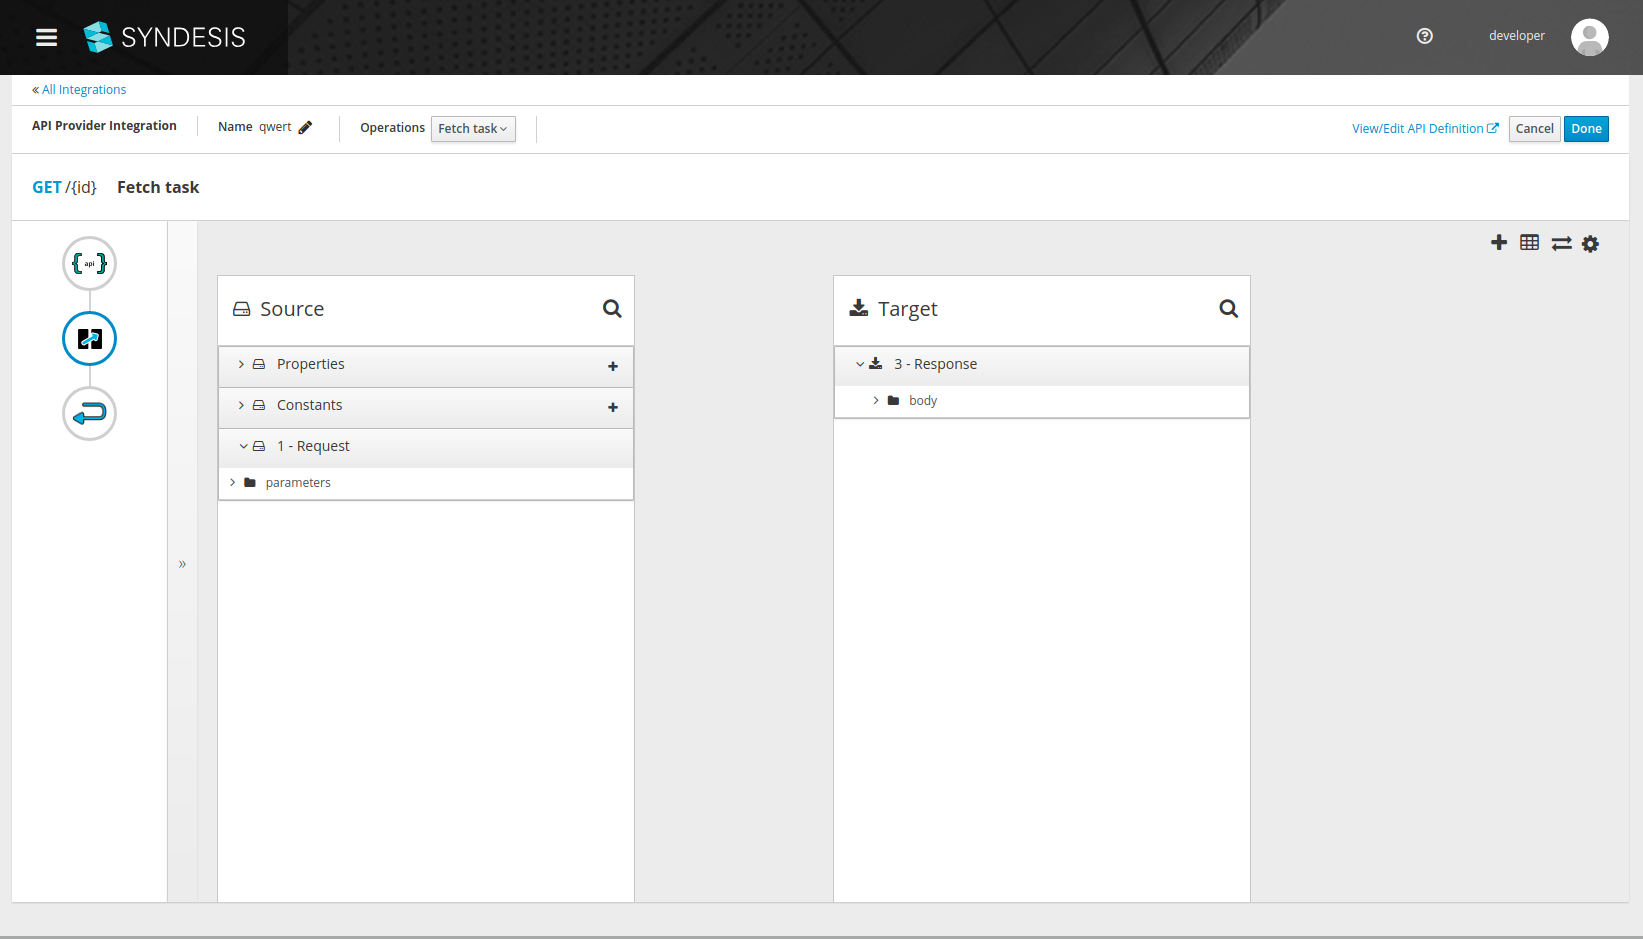
Task: Select the API provider start step icon
Action: [90, 264]
